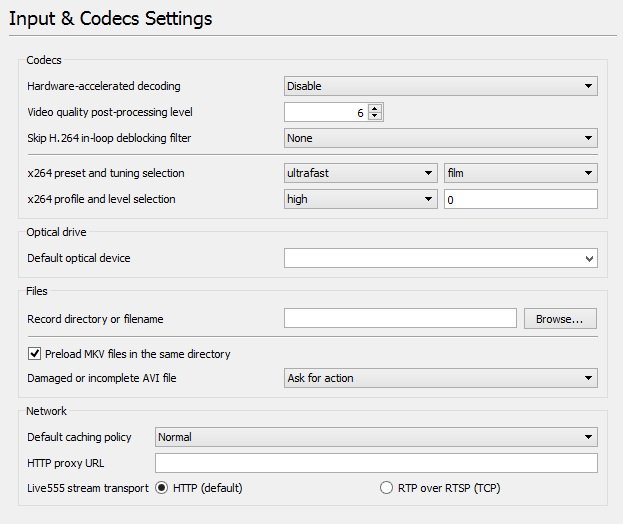Image resolution: width=623 pixels, height=524 pixels.
Task: Open the x264 tuning film dropdown
Action: click(520, 173)
